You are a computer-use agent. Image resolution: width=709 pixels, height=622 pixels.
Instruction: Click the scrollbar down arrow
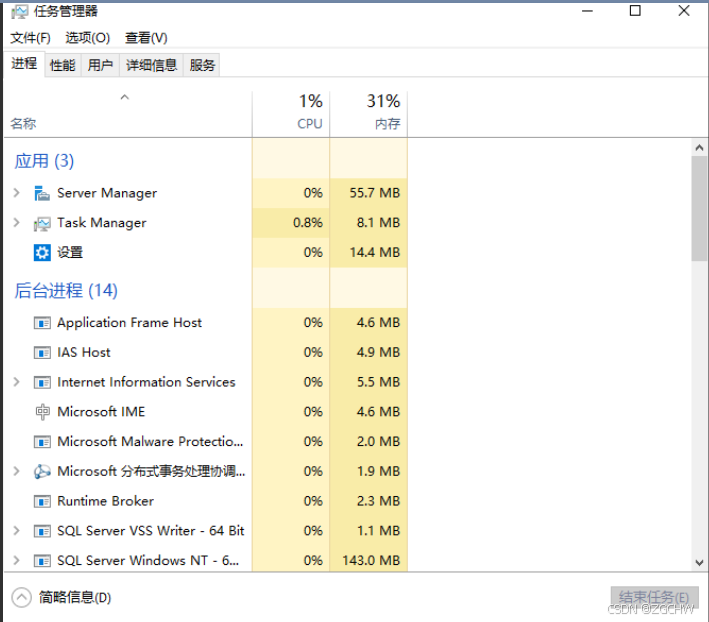699,563
